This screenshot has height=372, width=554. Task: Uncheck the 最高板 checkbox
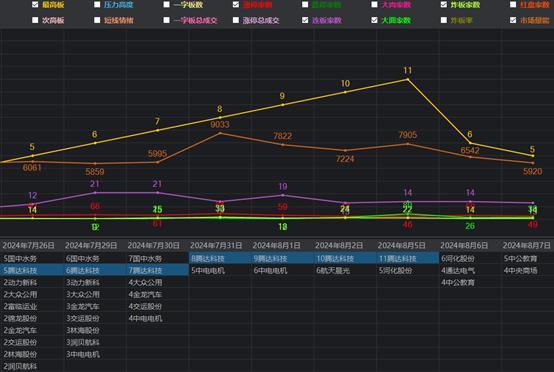point(35,5)
